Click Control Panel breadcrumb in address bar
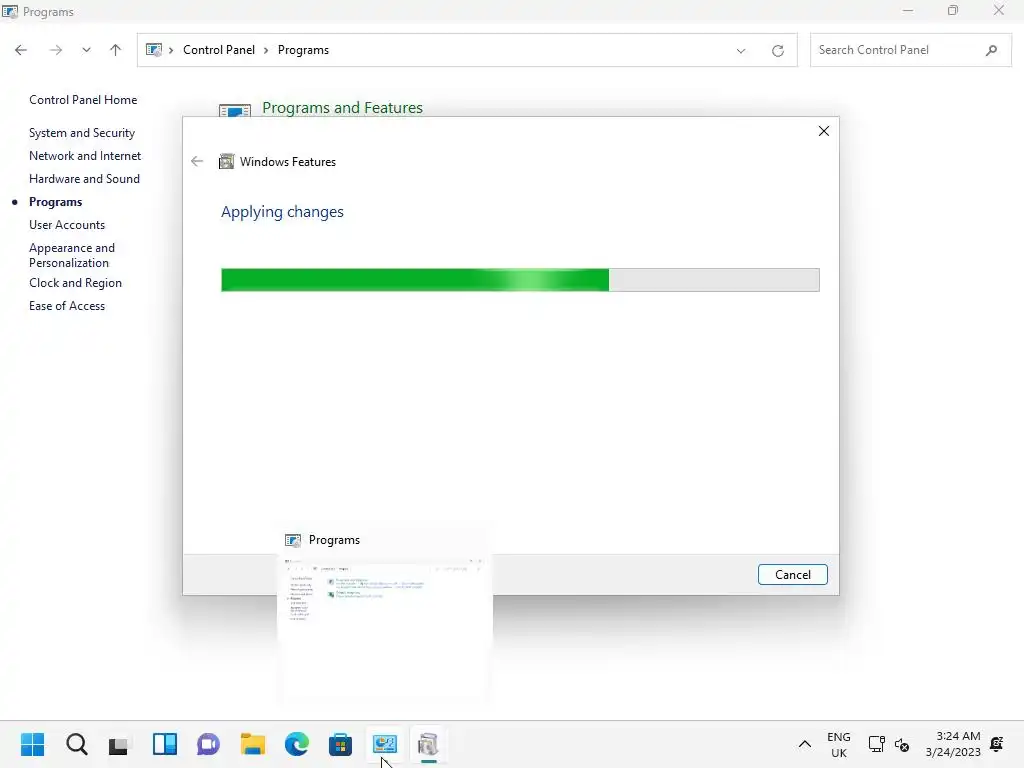 pyautogui.click(x=219, y=50)
